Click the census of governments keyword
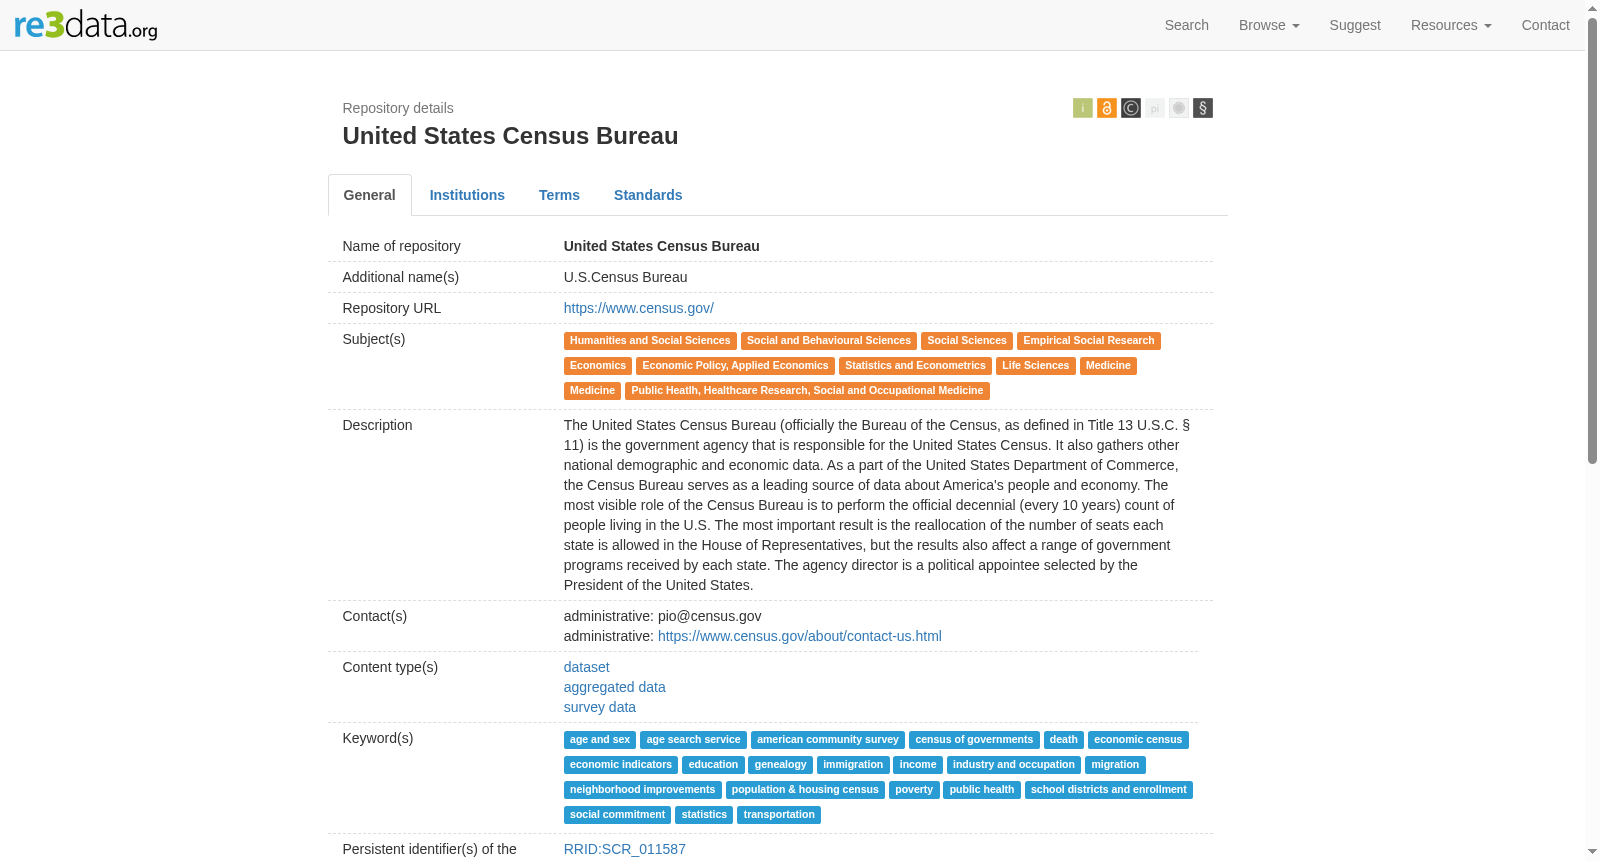This screenshot has height=861, width=1600. click(974, 740)
